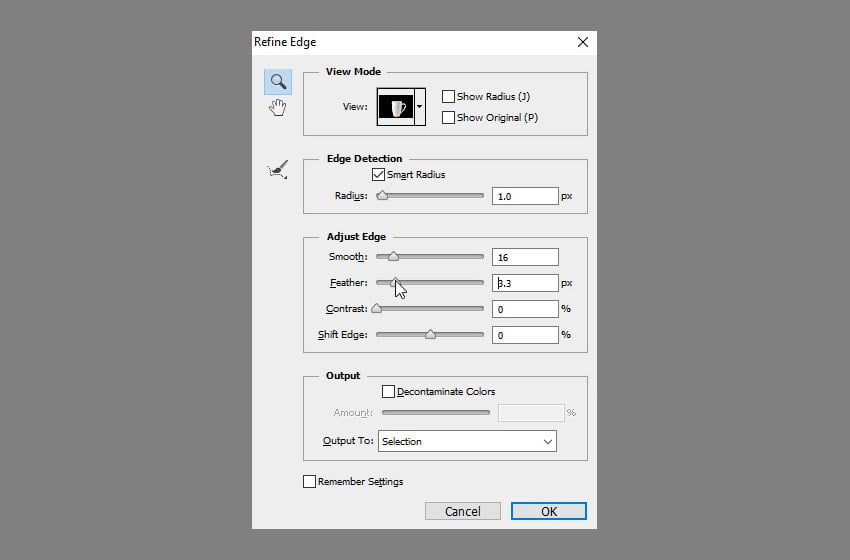Click the Radius value field
This screenshot has width=850, height=560.
coord(525,196)
